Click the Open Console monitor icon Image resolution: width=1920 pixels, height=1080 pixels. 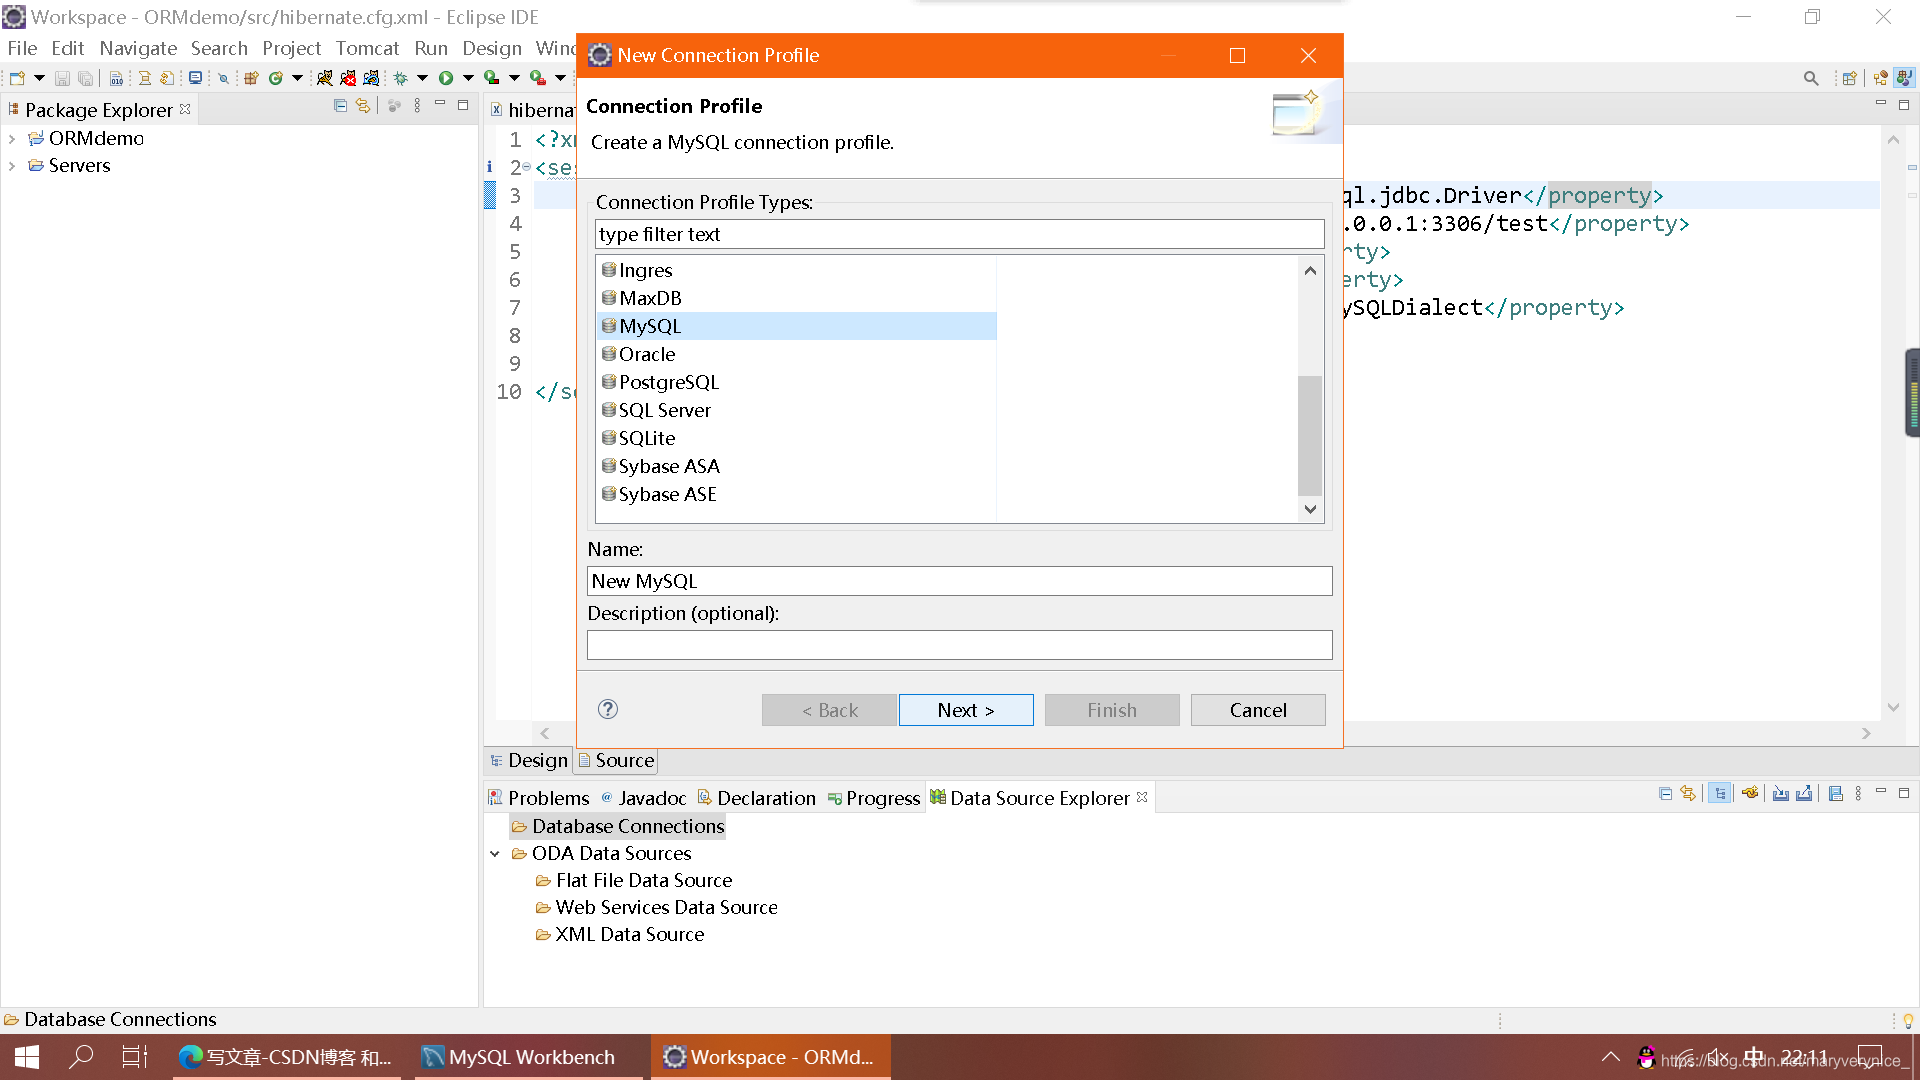(195, 78)
